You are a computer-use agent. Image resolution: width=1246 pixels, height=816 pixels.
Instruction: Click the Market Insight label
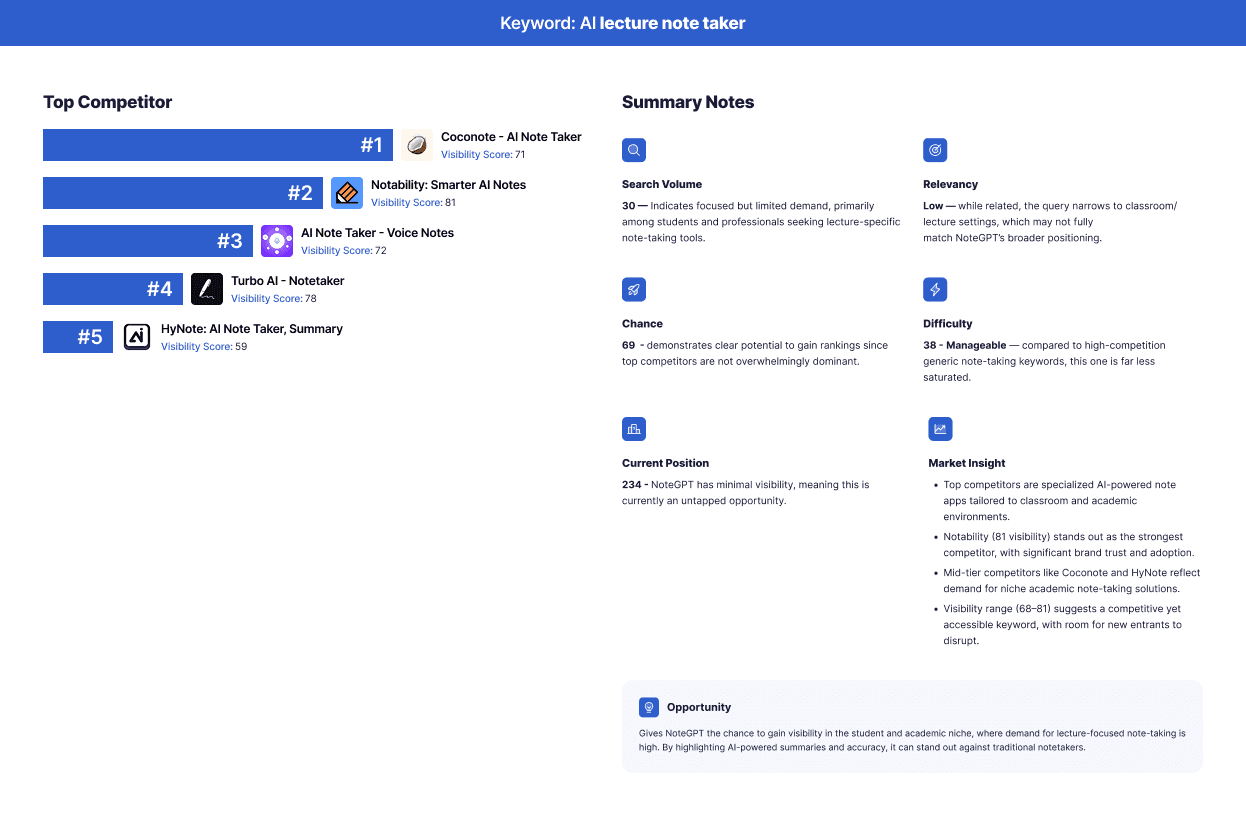point(967,463)
